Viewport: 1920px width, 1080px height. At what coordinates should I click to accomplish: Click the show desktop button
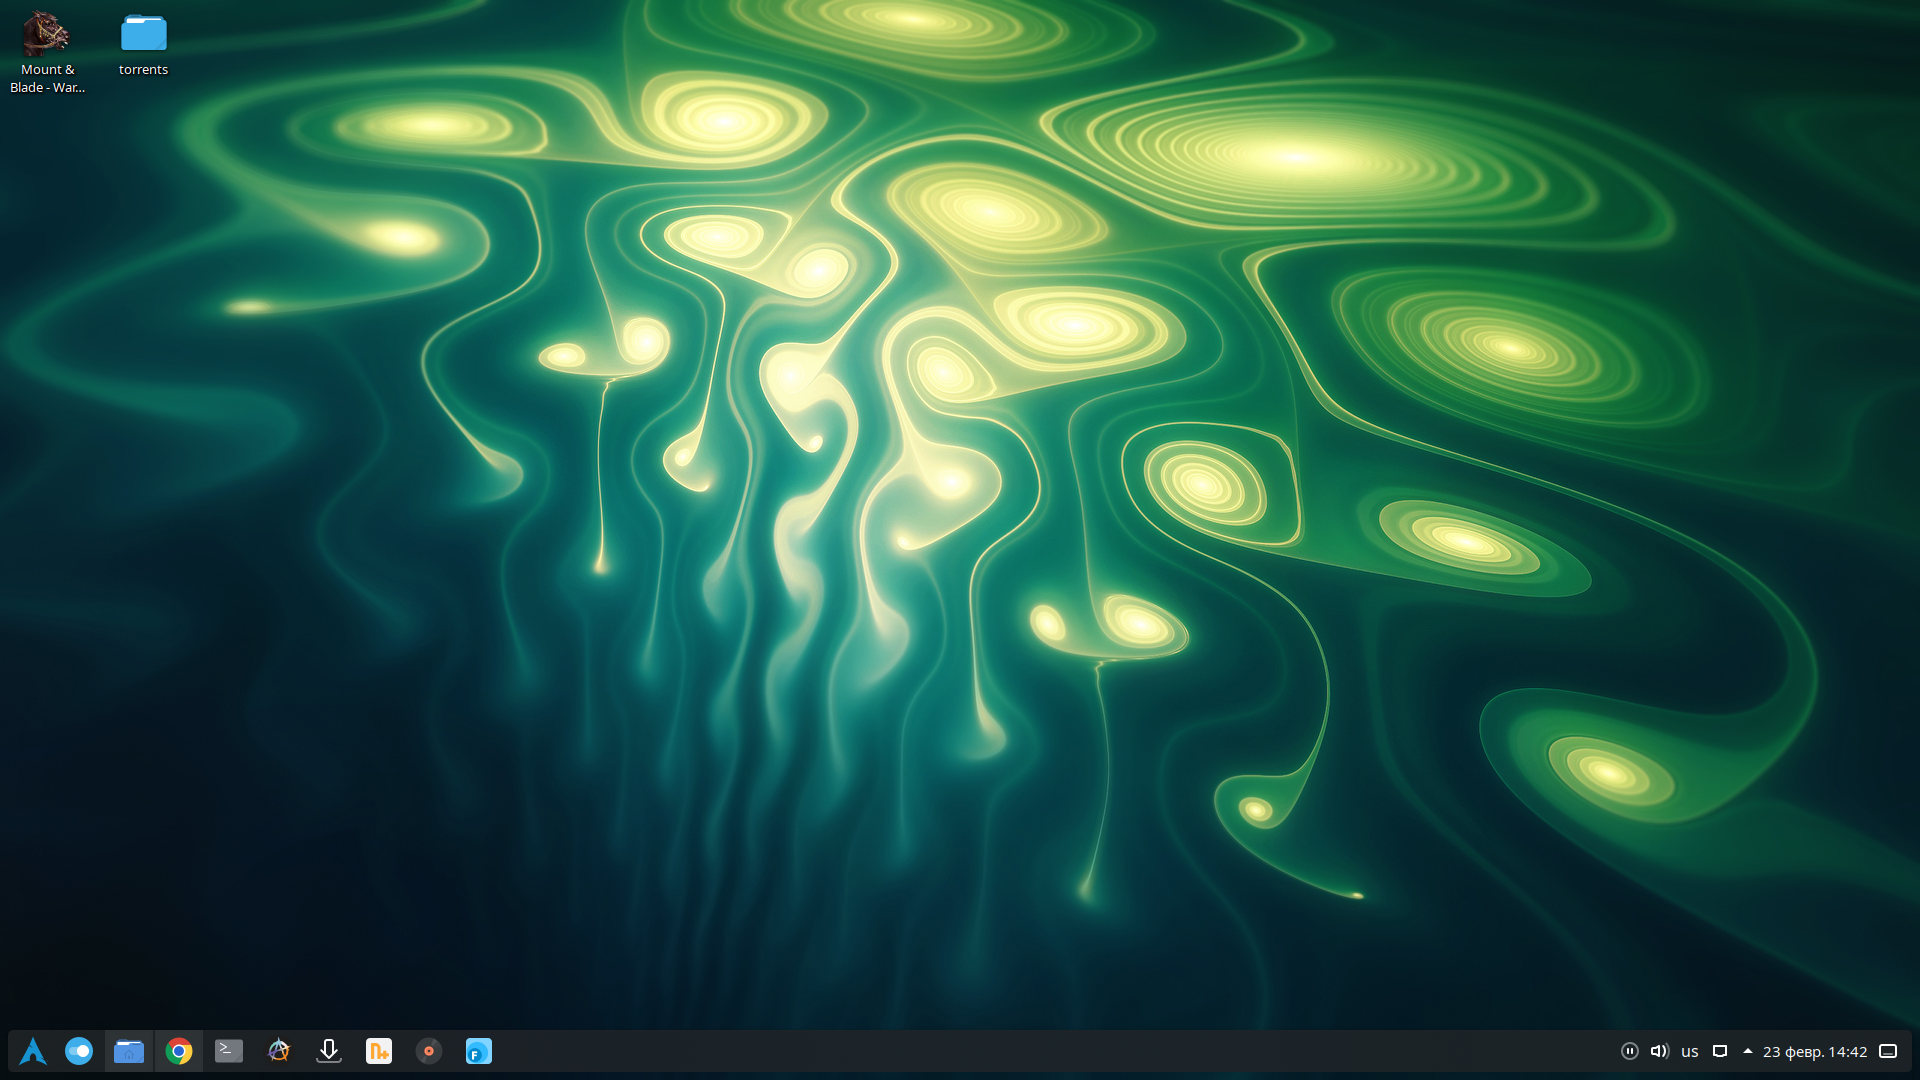click(x=1888, y=1051)
